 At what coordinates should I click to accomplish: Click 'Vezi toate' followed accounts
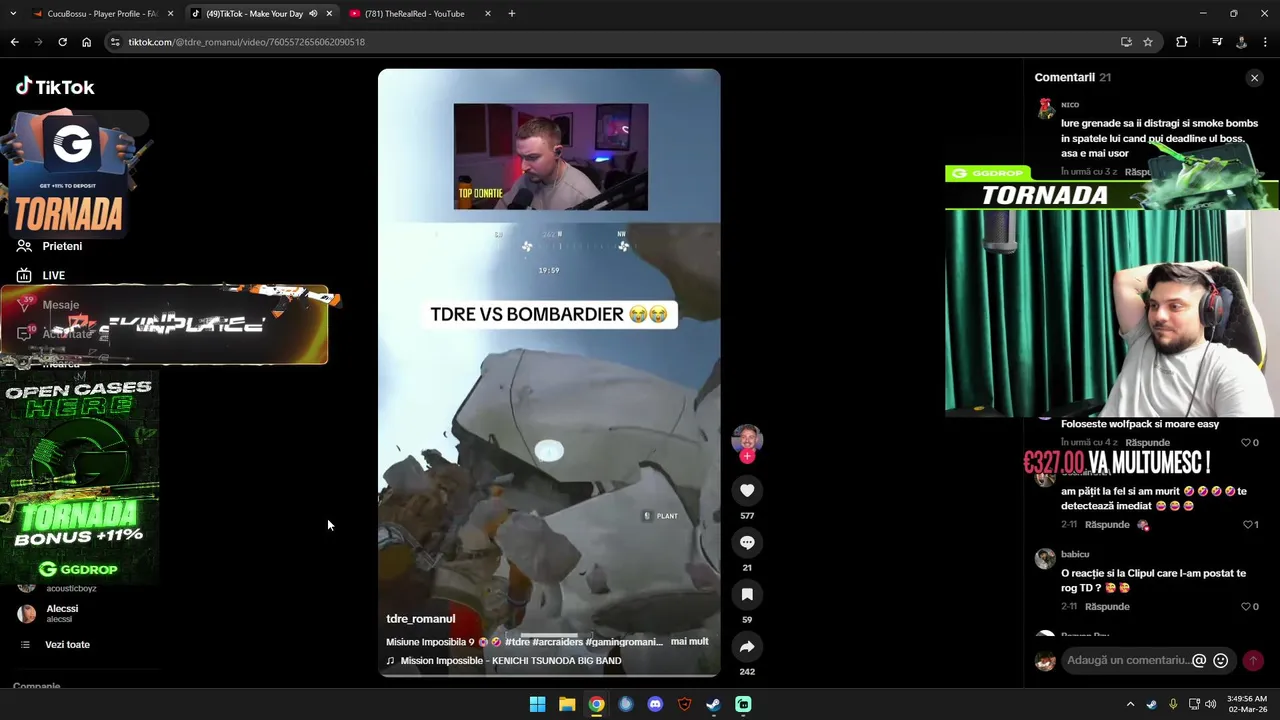pos(67,645)
